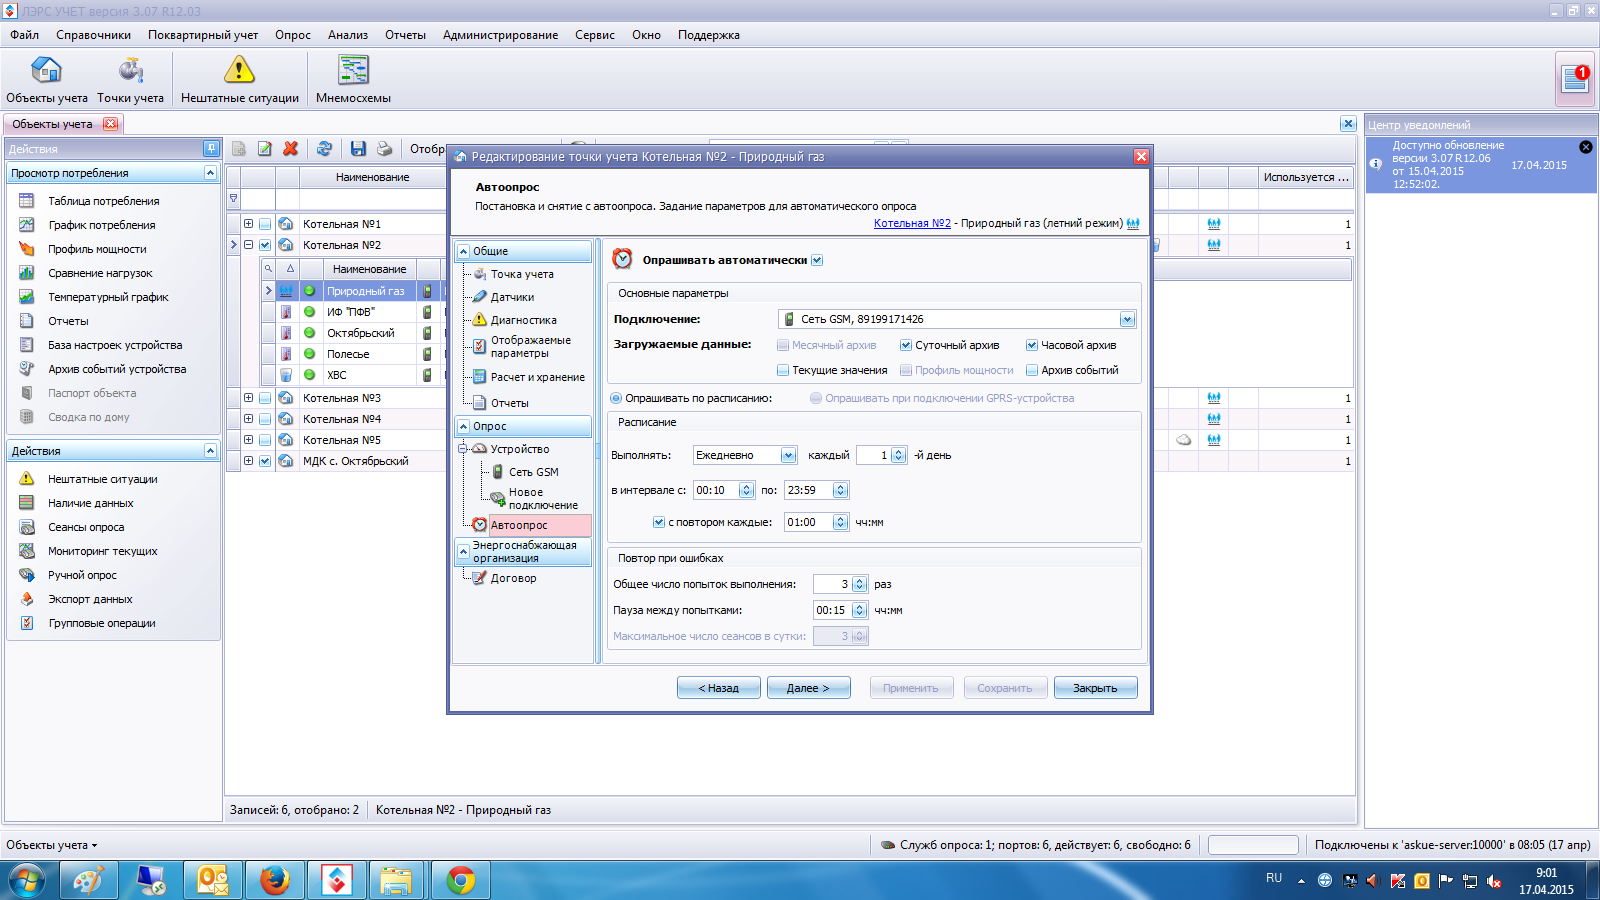Select Договор in dialog tree
Viewport: 1600px width, 900px height.
513,578
